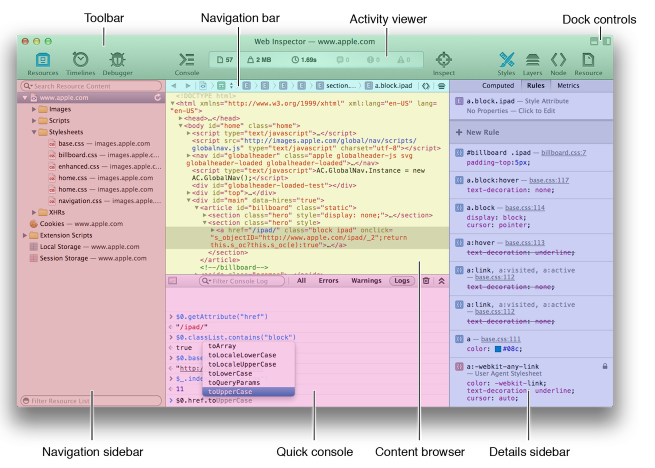Screen dimensions: 655x468
Task: Open billboard.css:7 source link
Action: coord(564,153)
